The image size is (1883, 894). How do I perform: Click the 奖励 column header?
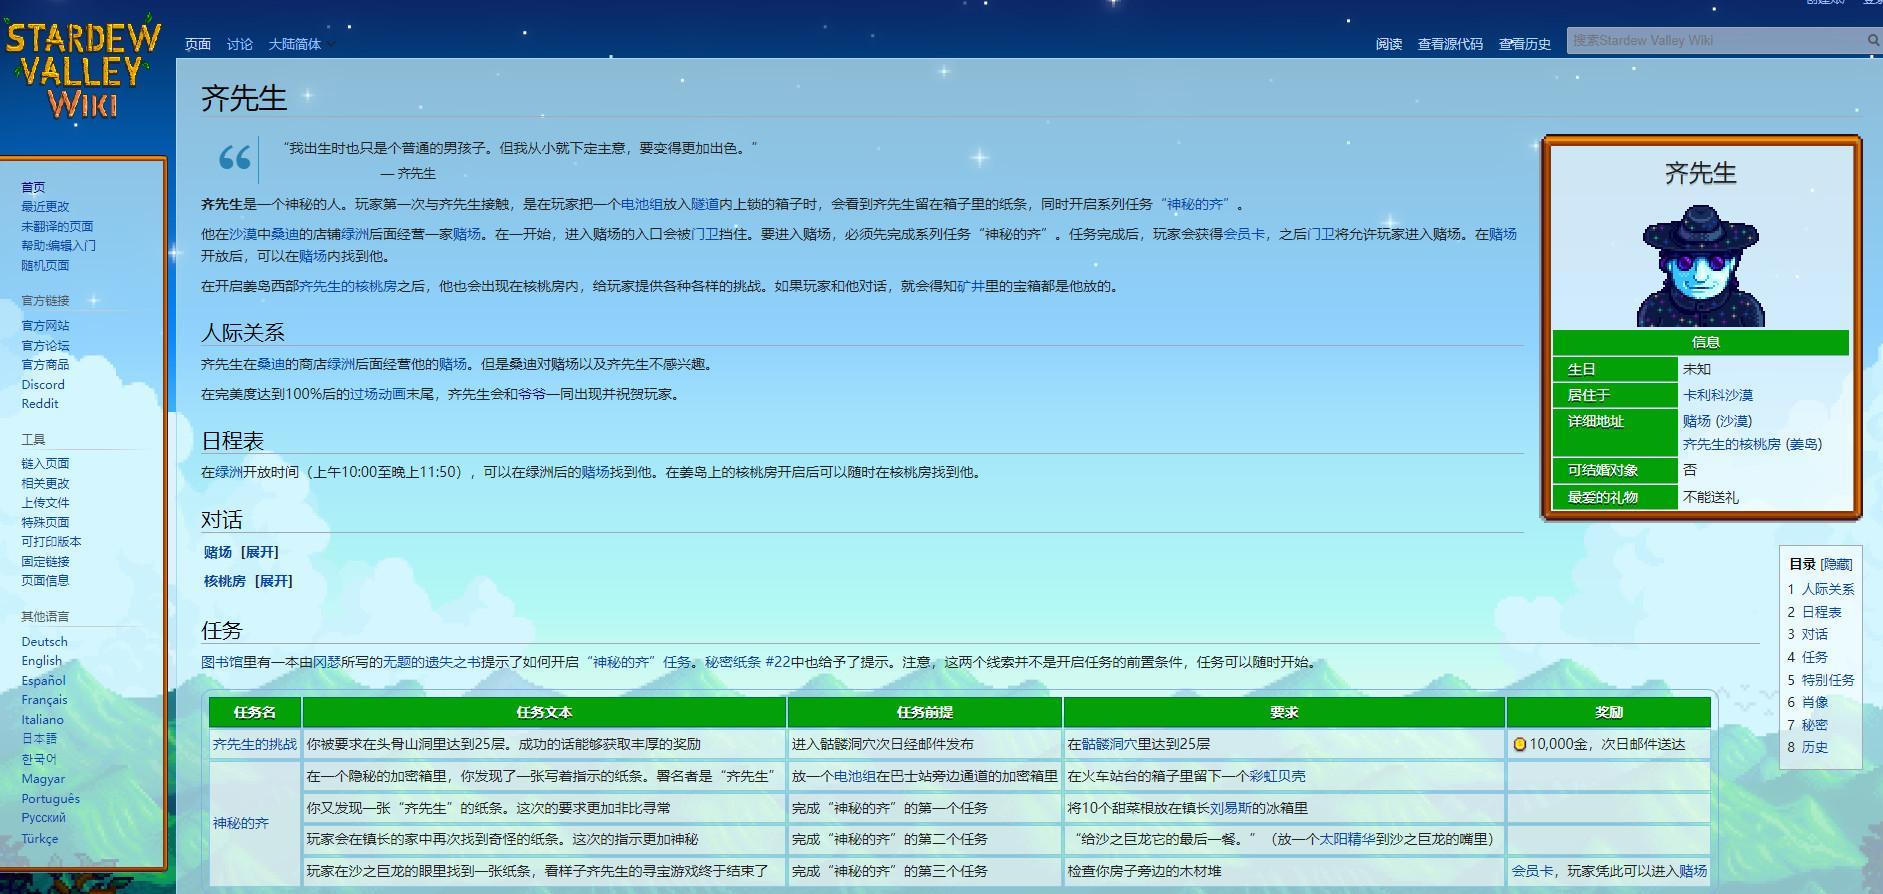click(1608, 712)
